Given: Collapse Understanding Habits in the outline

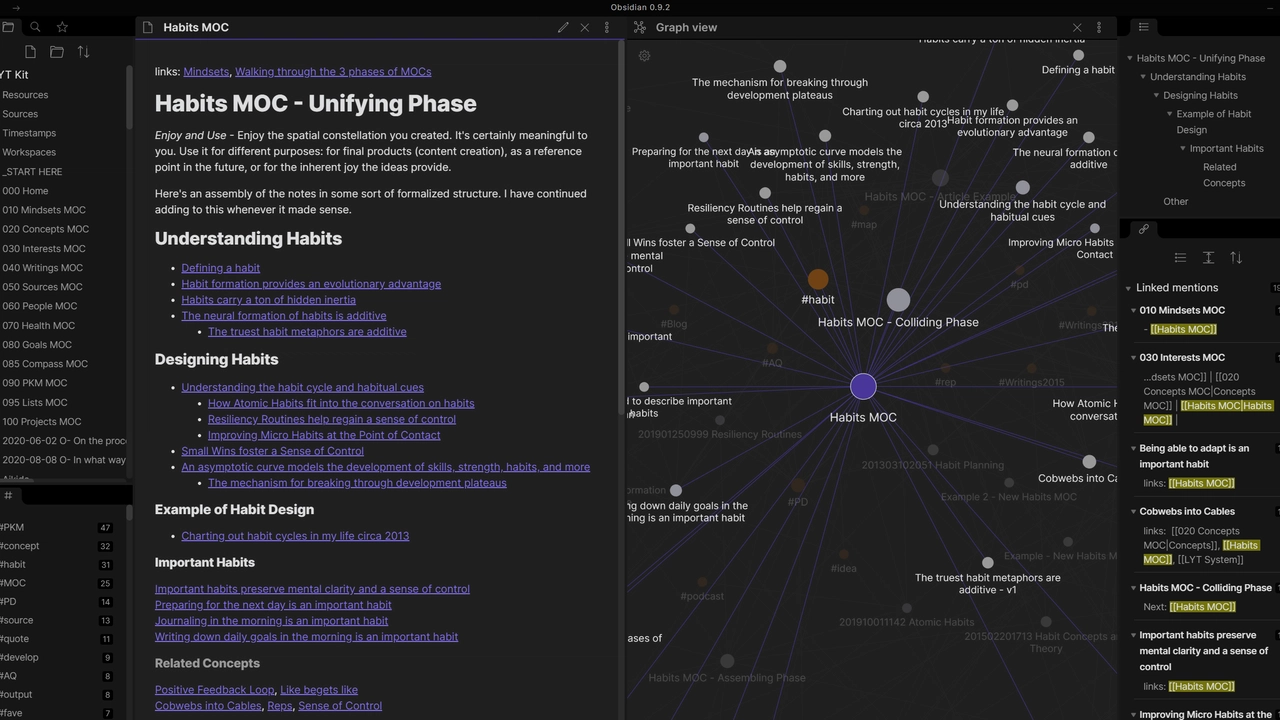Looking at the screenshot, I should 1143,77.
